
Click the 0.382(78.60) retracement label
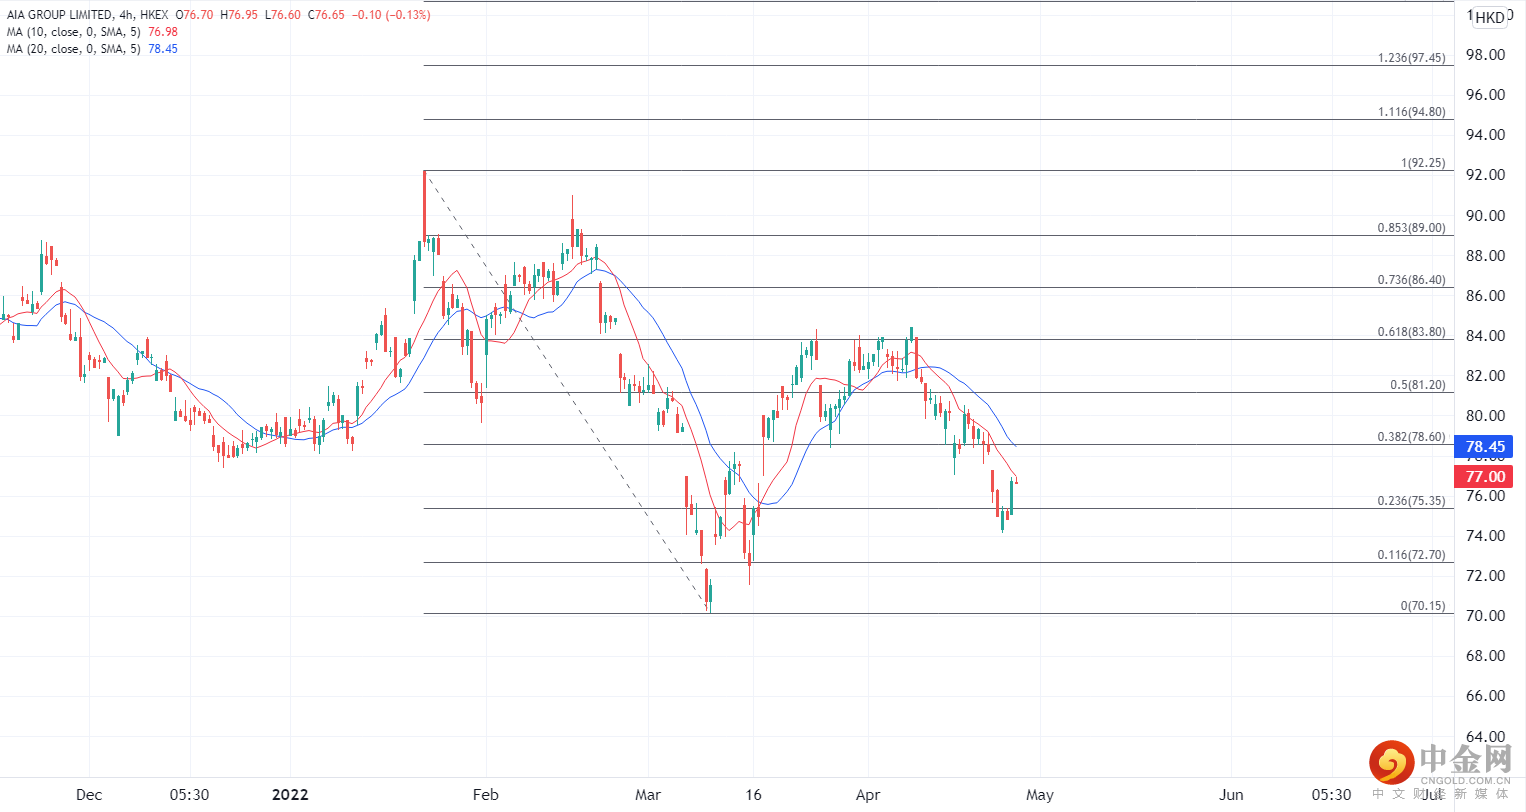tap(1411, 437)
